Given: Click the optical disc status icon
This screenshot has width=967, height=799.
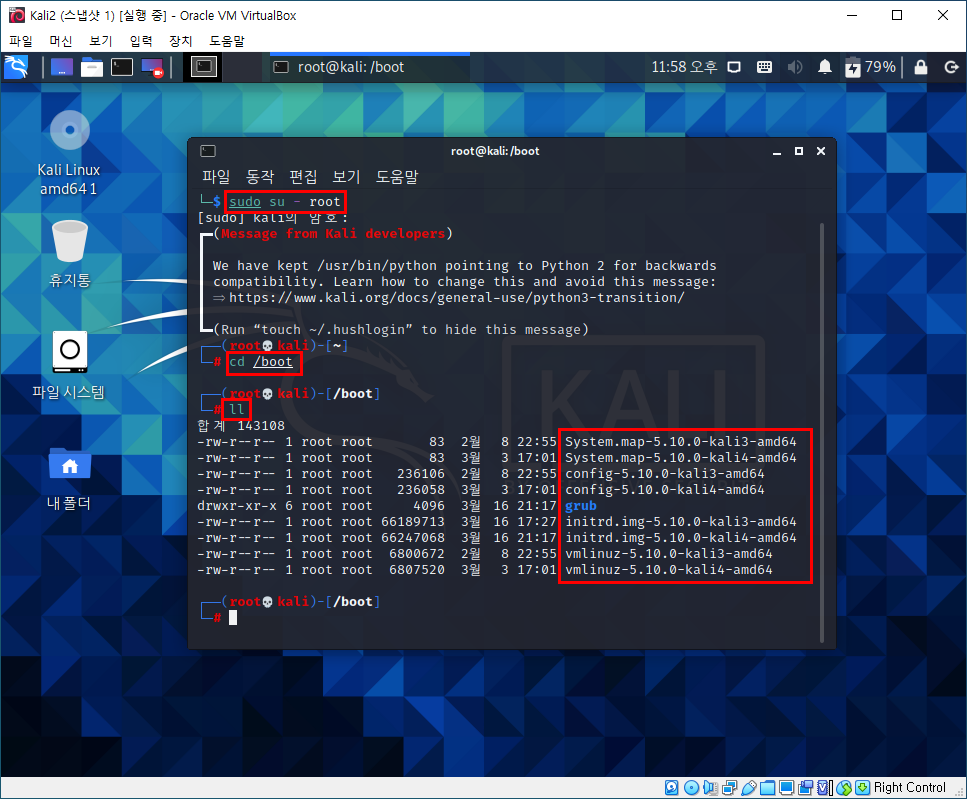Looking at the screenshot, I should pos(692,788).
